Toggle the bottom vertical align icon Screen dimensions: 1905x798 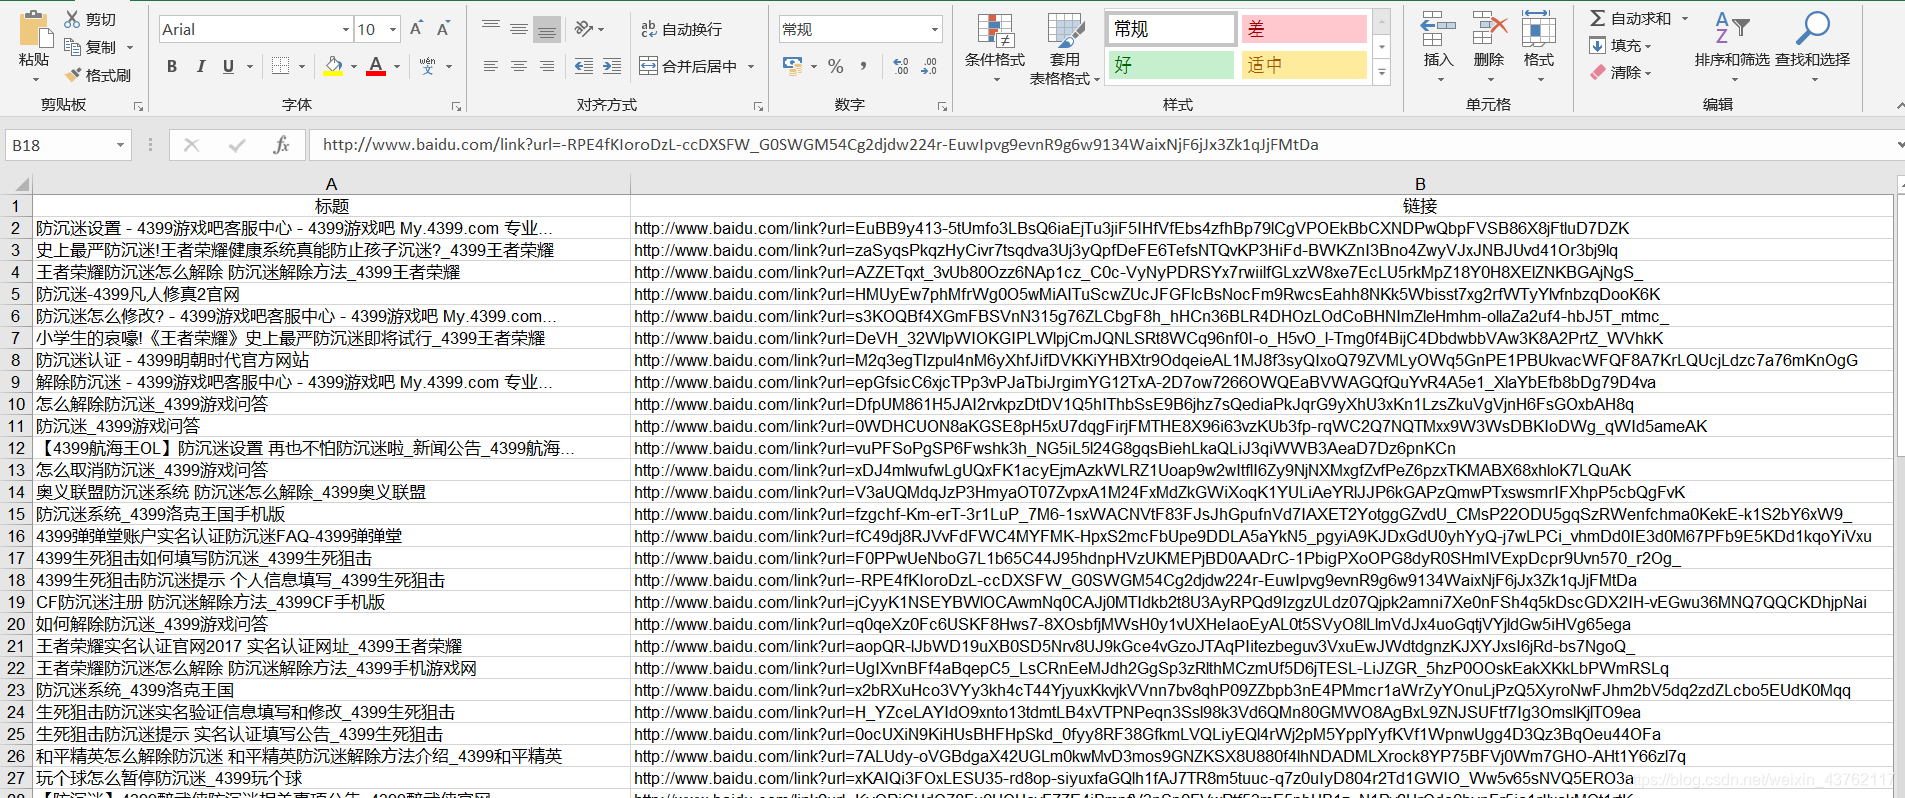pos(546,29)
